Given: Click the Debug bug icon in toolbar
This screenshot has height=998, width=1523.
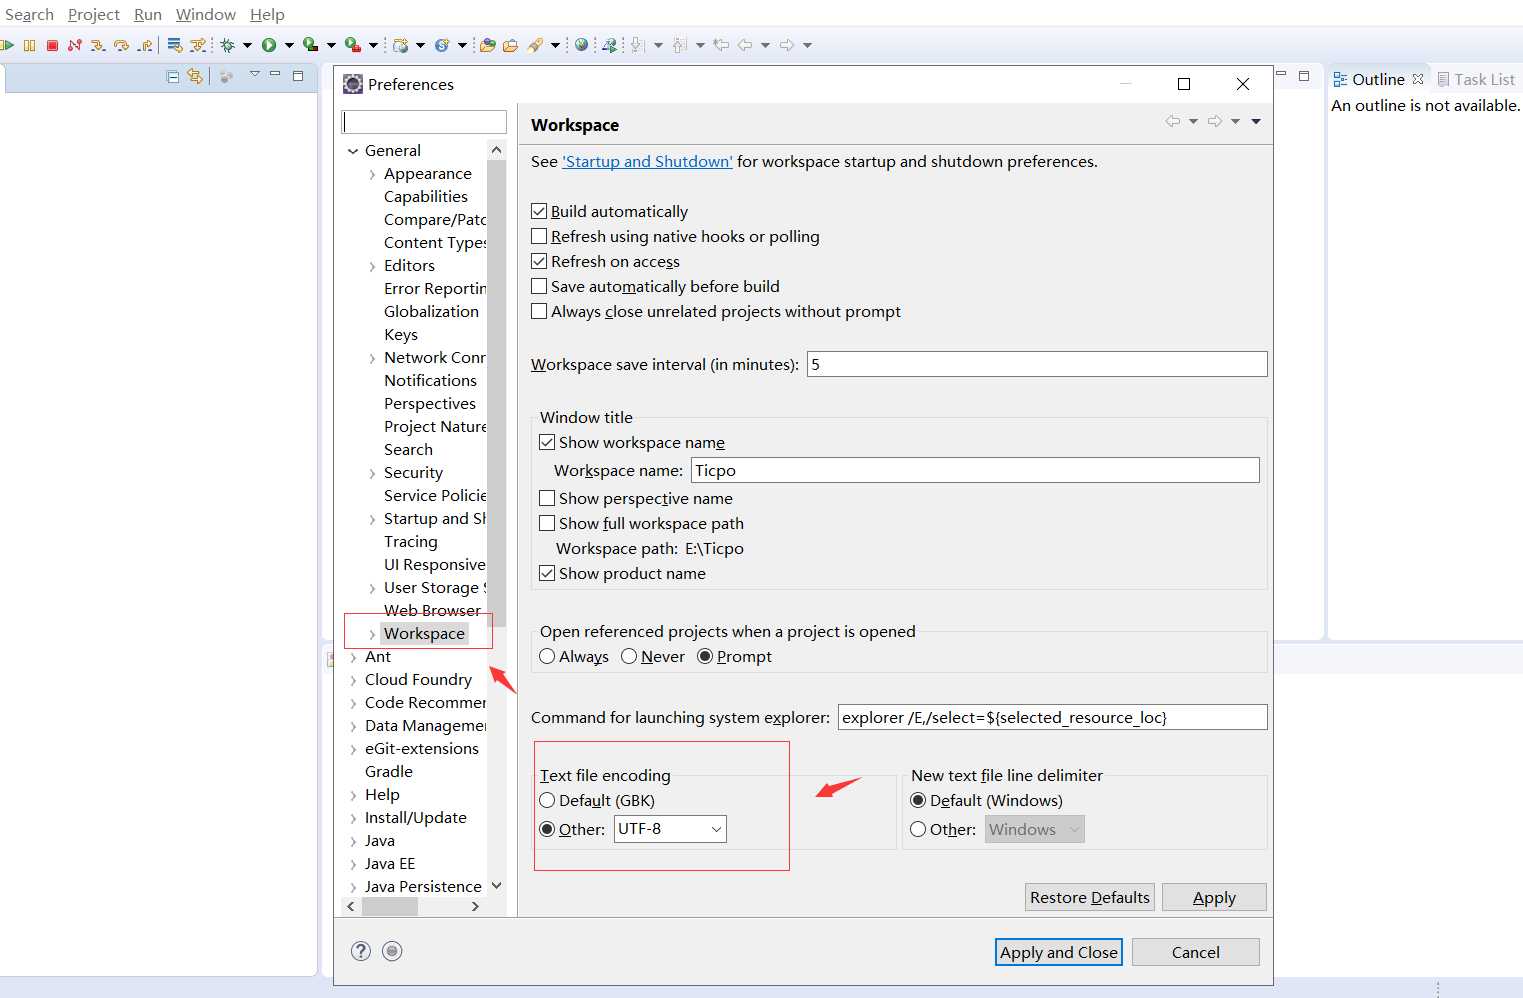Looking at the screenshot, I should (x=228, y=45).
